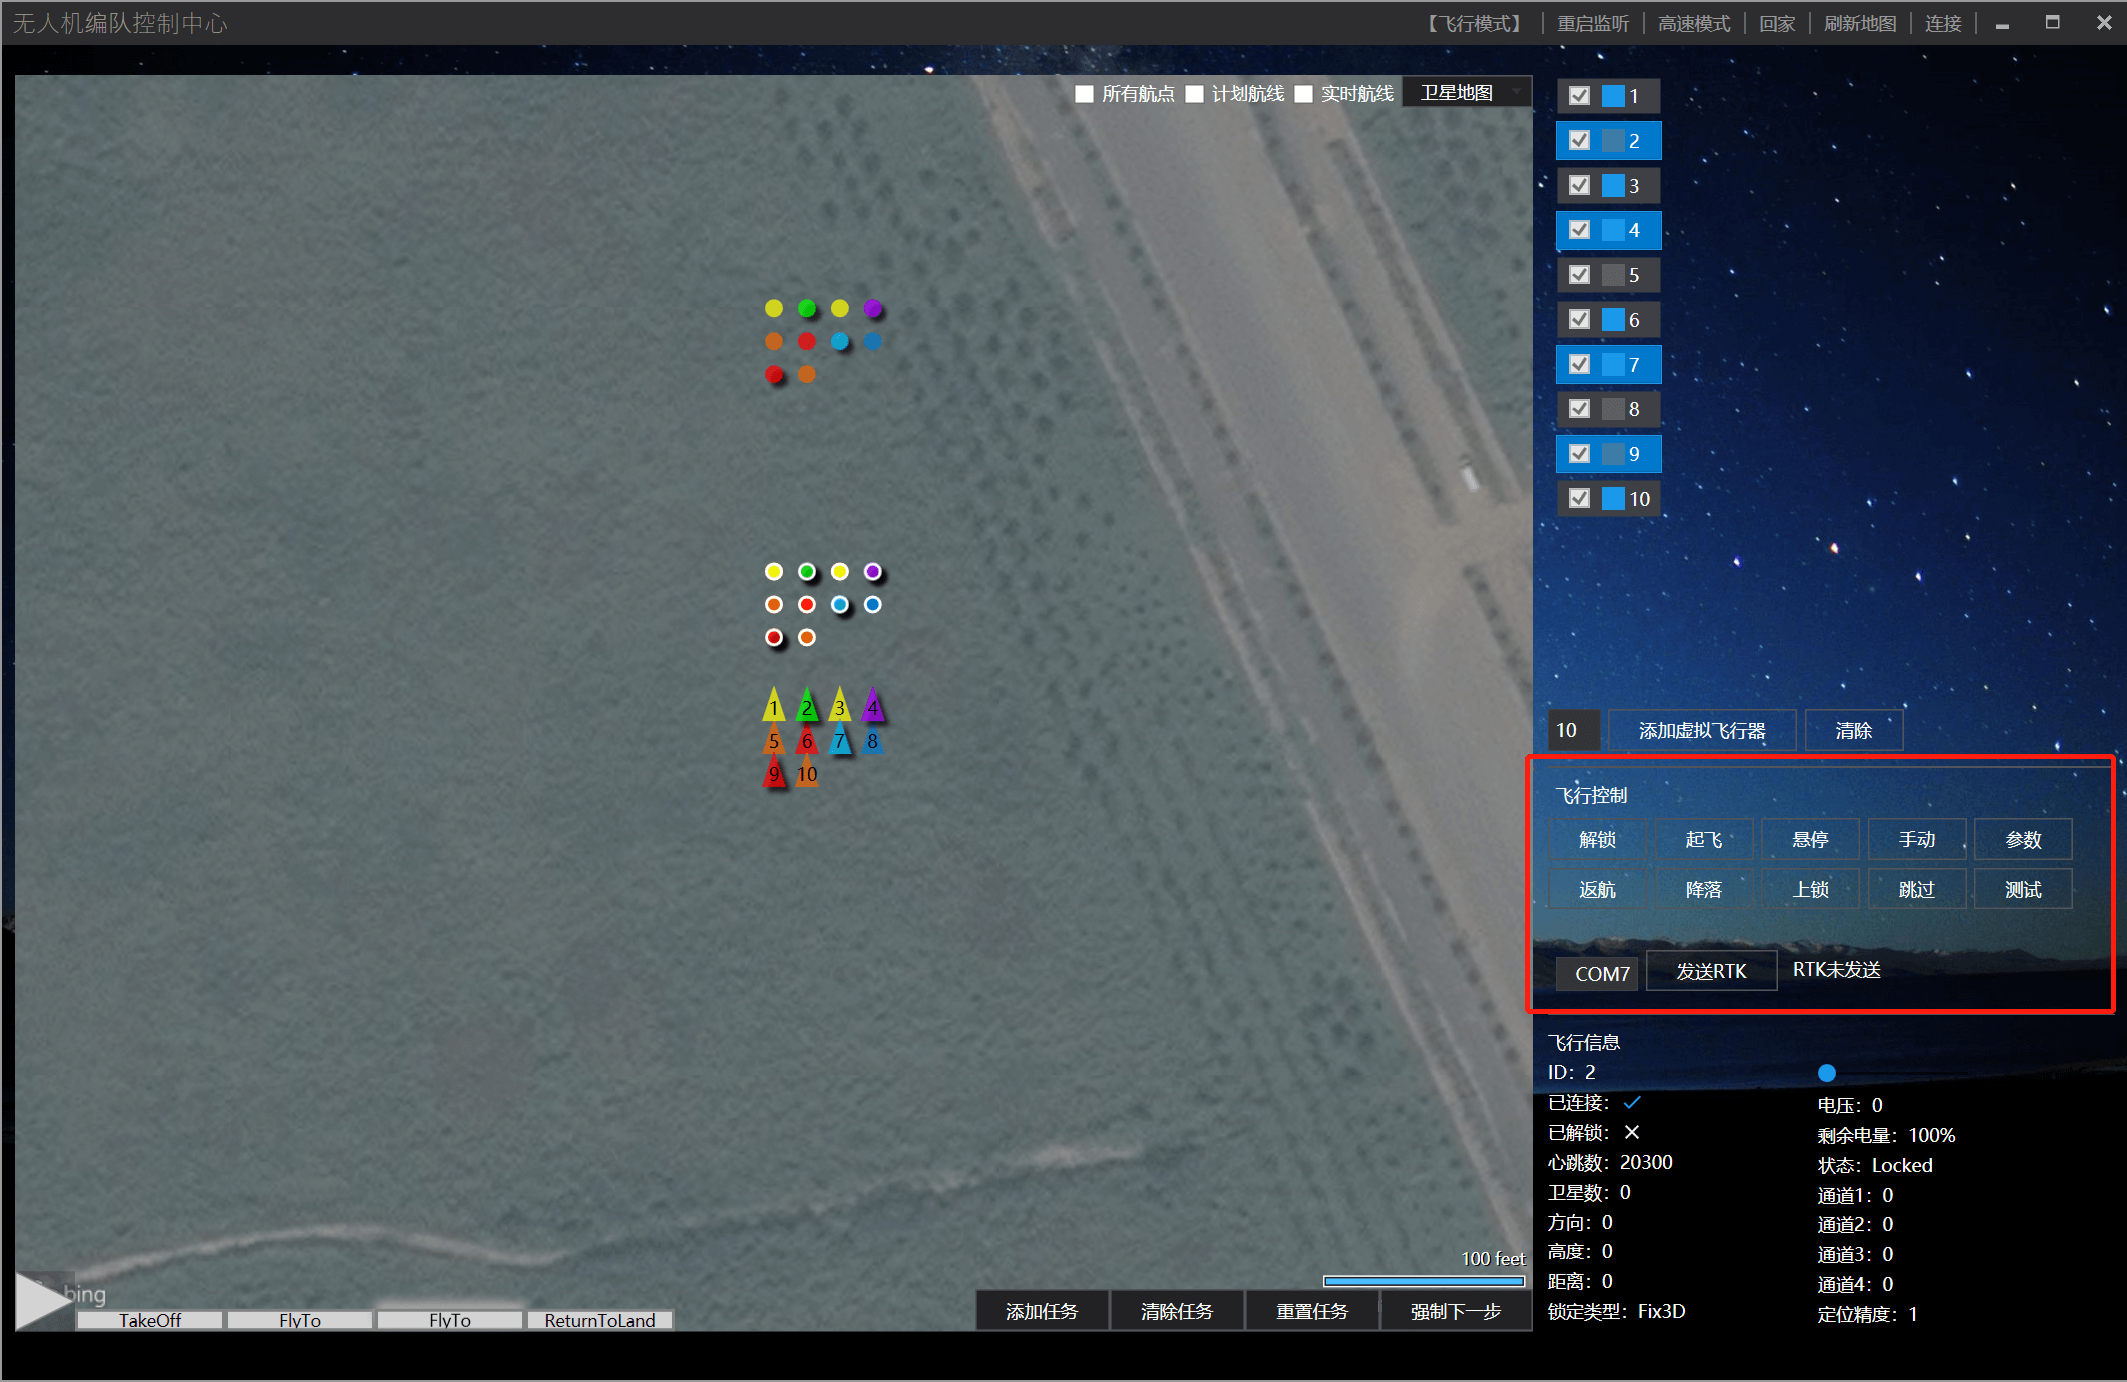Select orange drone marker number 10
Image resolution: width=2127 pixels, height=1382 pixels.
pos(807,773)
